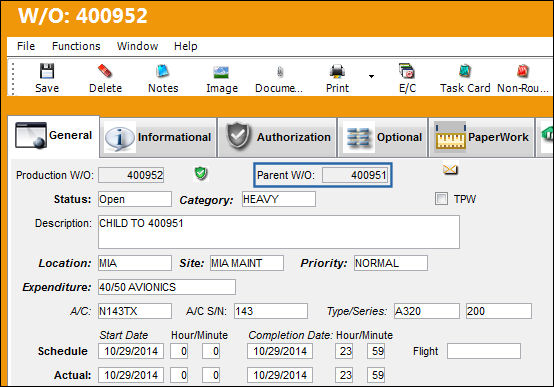Click into the Description text box

pyautogui.click(x=279, y=232)
